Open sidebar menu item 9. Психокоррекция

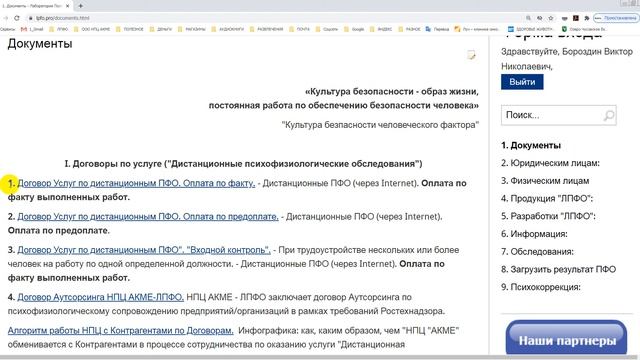pos(541,287)
